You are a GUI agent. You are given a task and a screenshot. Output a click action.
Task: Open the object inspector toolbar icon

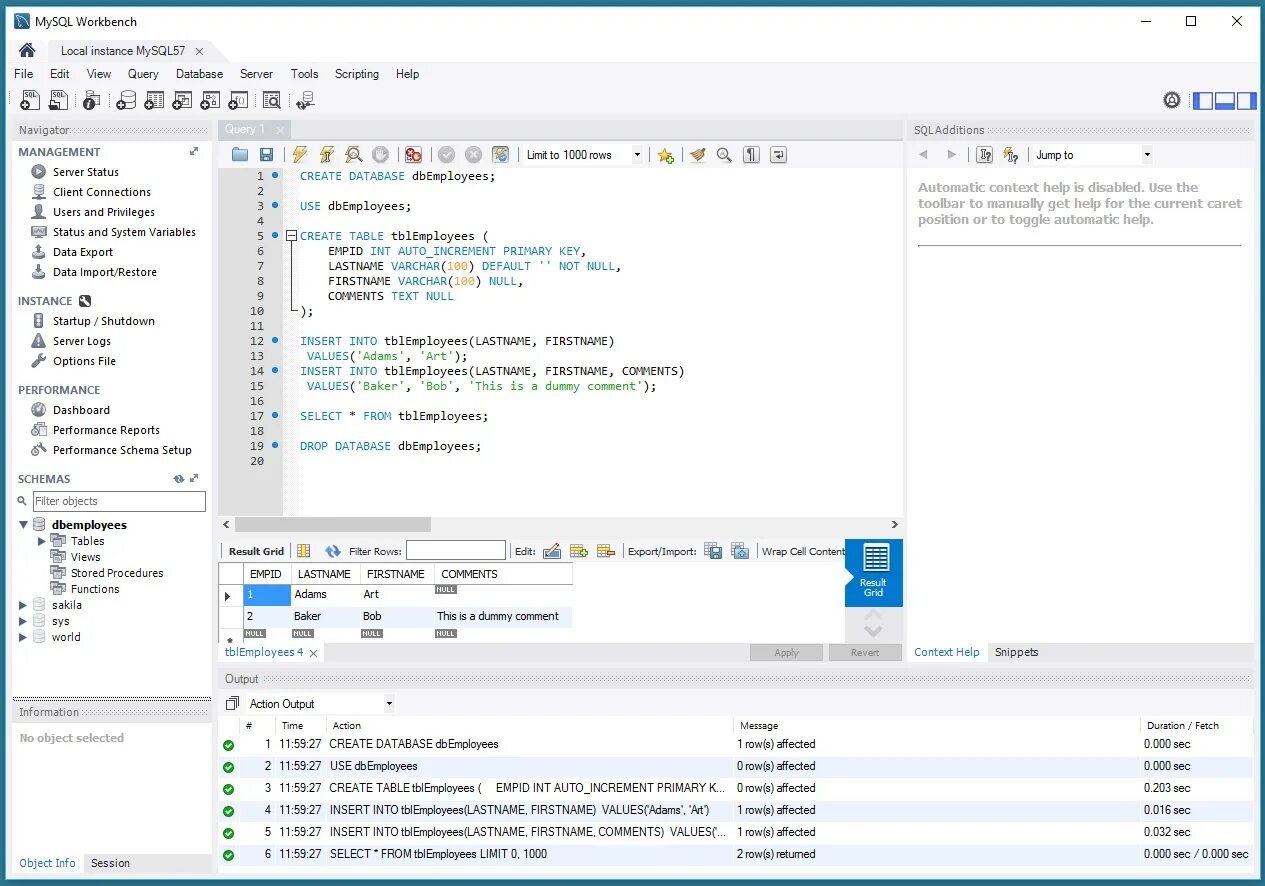tap(91, 100)
